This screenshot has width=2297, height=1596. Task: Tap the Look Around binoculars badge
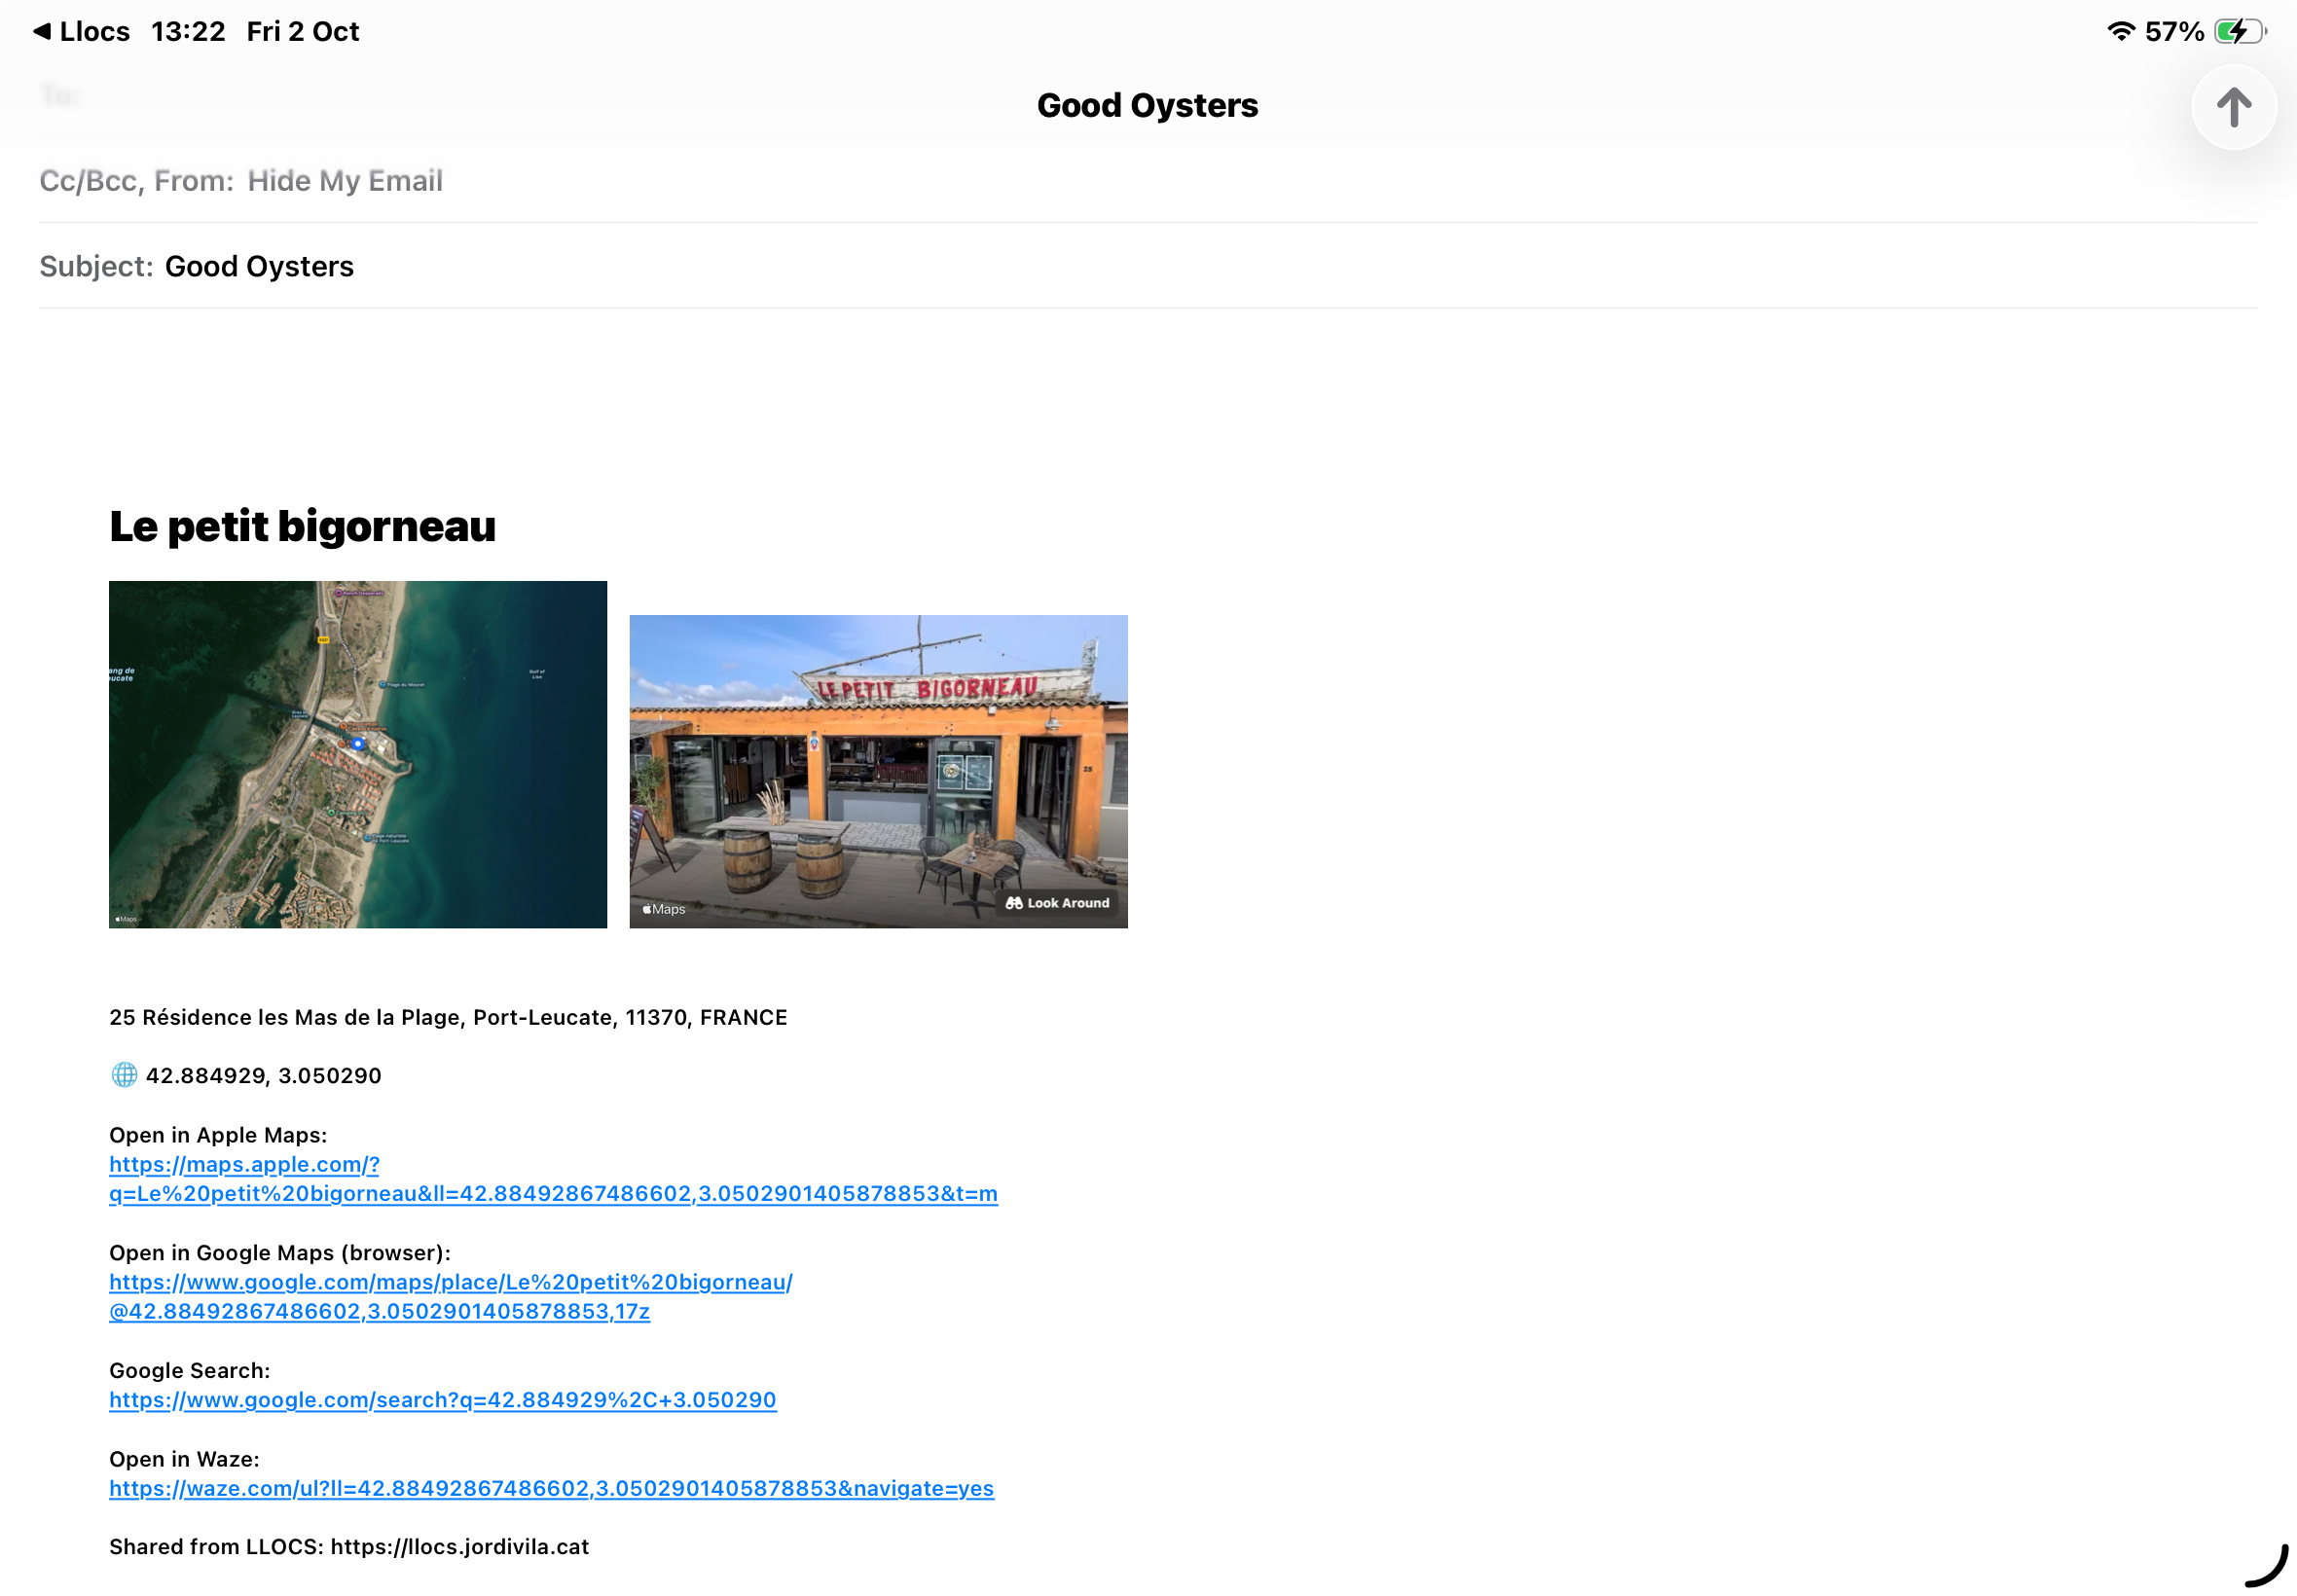(x=1058, y=903)
